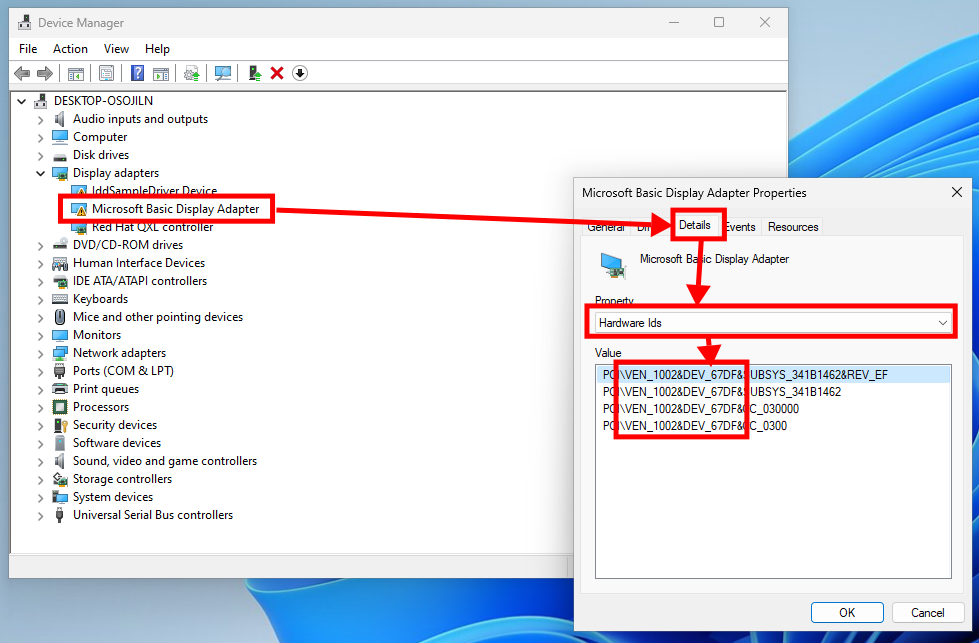This screenshot has height=643, width=979.
Task: Switch to the General tab
Action: (606, 227)
